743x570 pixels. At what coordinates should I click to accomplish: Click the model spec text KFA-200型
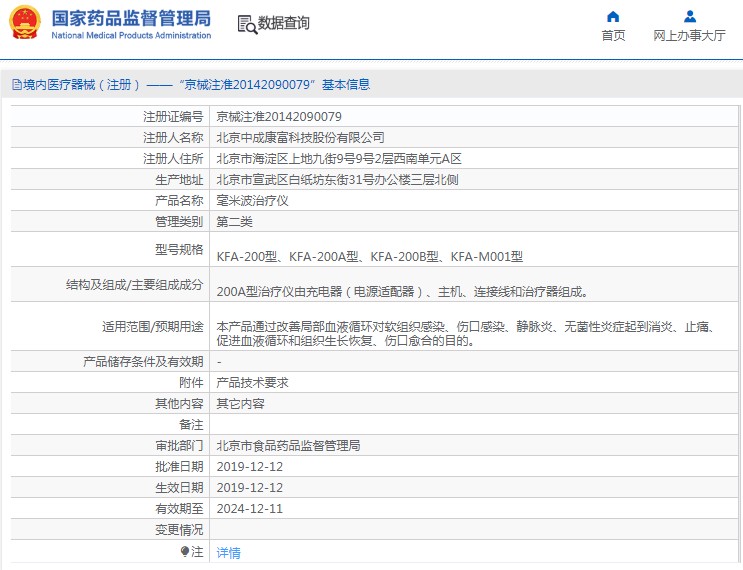(247, 257)
